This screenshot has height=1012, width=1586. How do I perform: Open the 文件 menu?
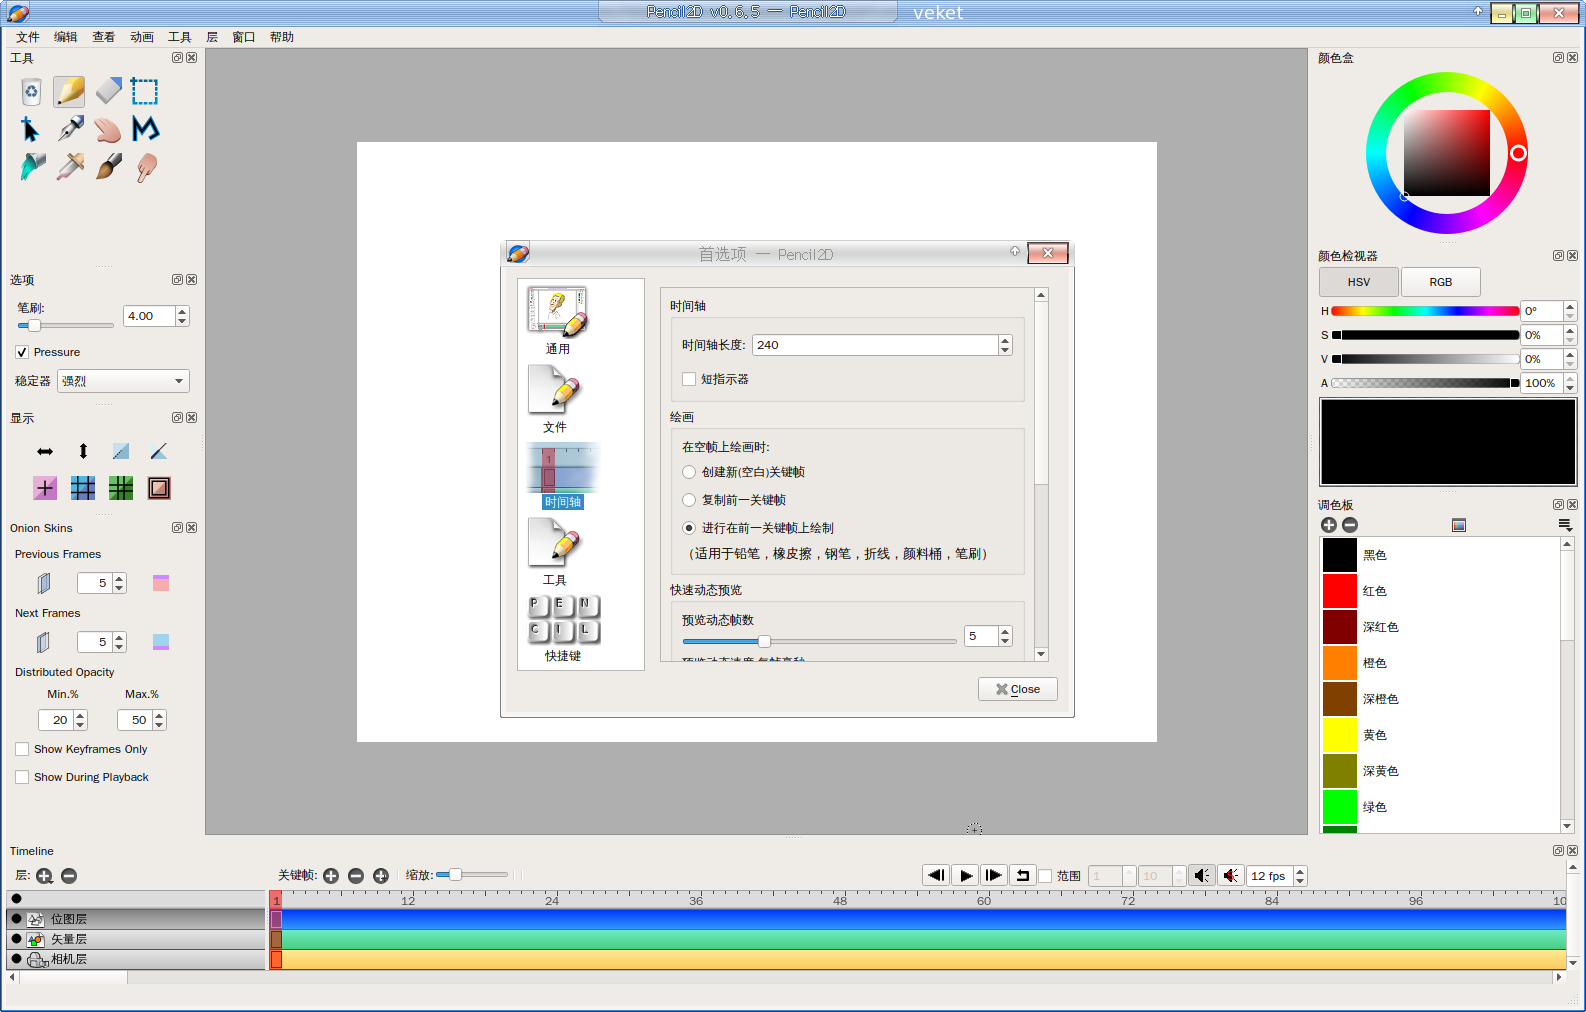(x=28, y=37)
